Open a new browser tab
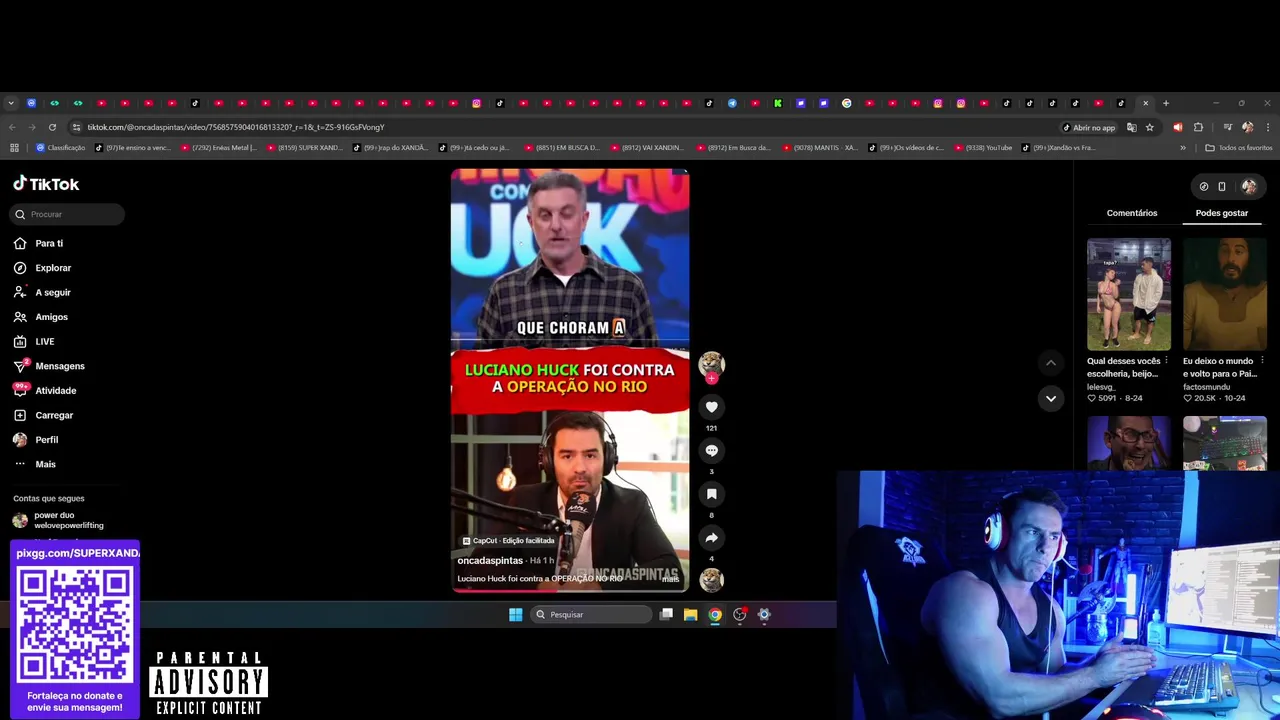The image size is (1280, 720). [1165, 103]
